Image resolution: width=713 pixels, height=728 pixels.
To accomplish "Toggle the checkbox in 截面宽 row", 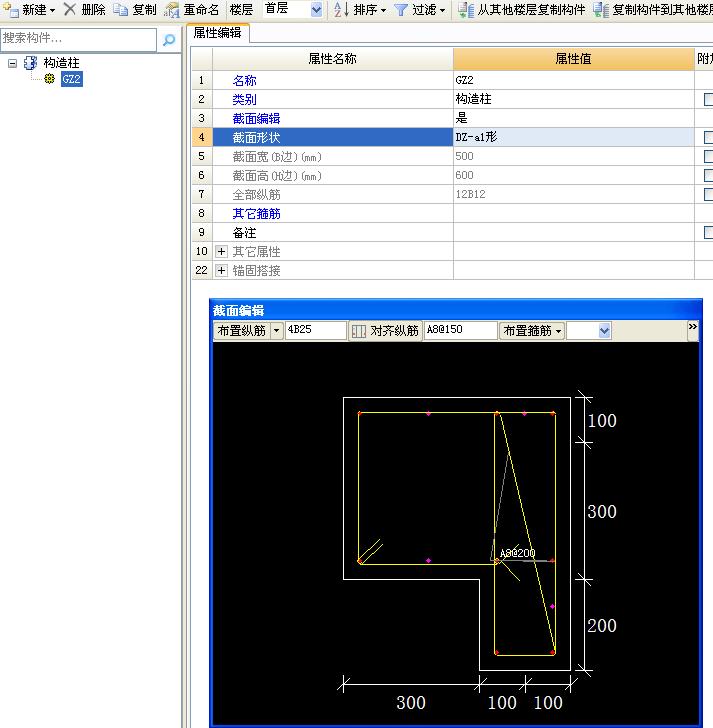I will (708, 156).
